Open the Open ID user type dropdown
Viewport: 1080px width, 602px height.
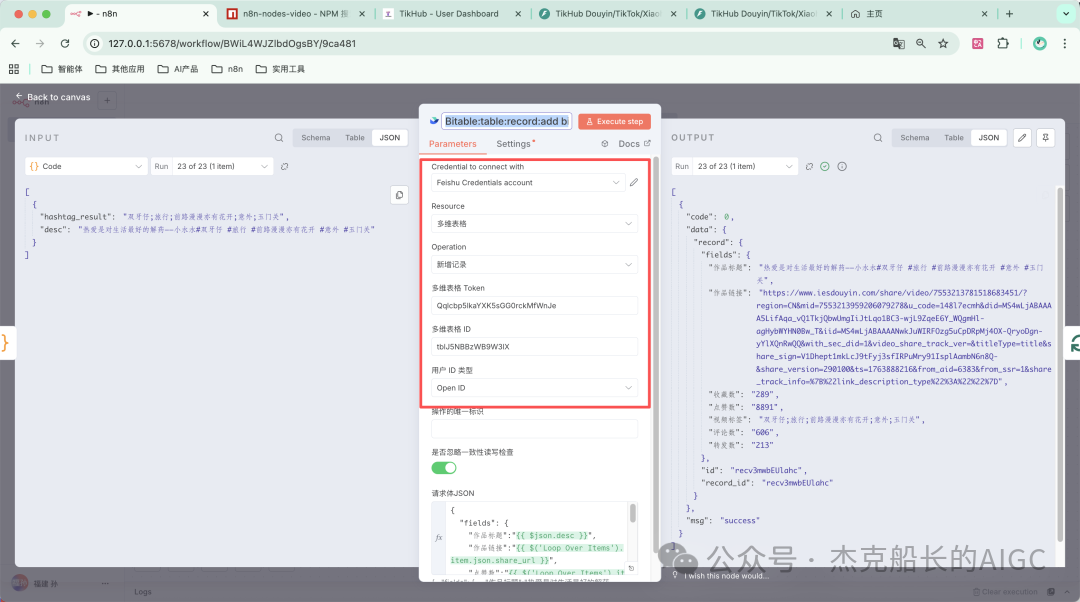point(534,388)
